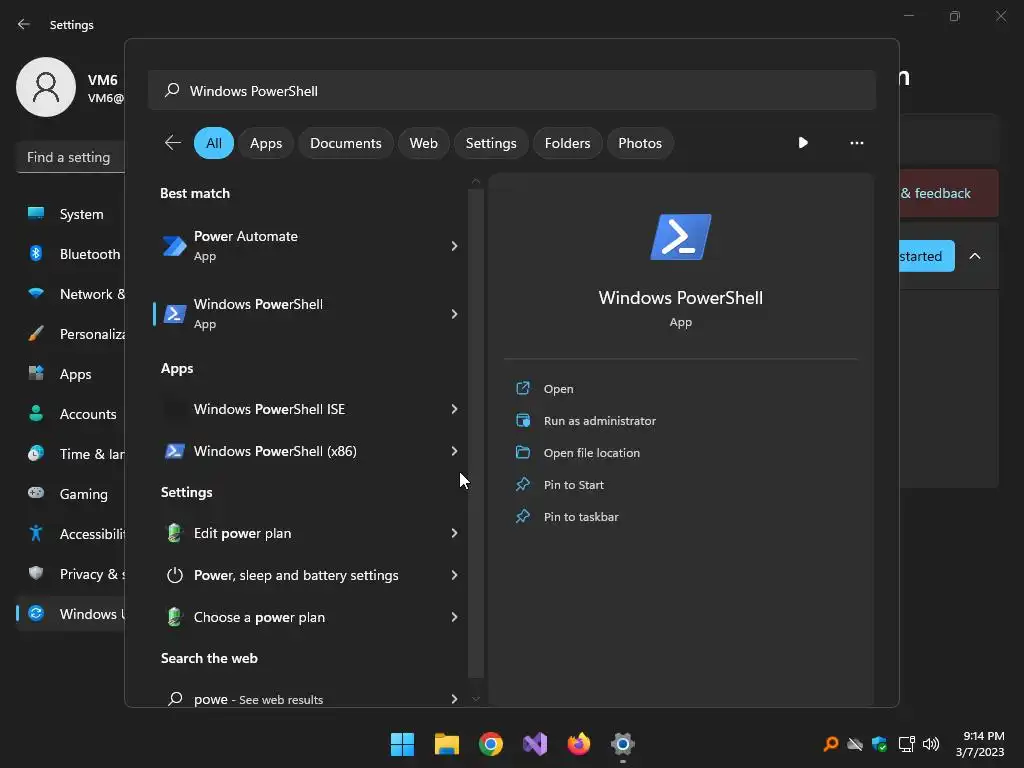
Task: Switch to Documents filter tab
Action: [345, 143]
